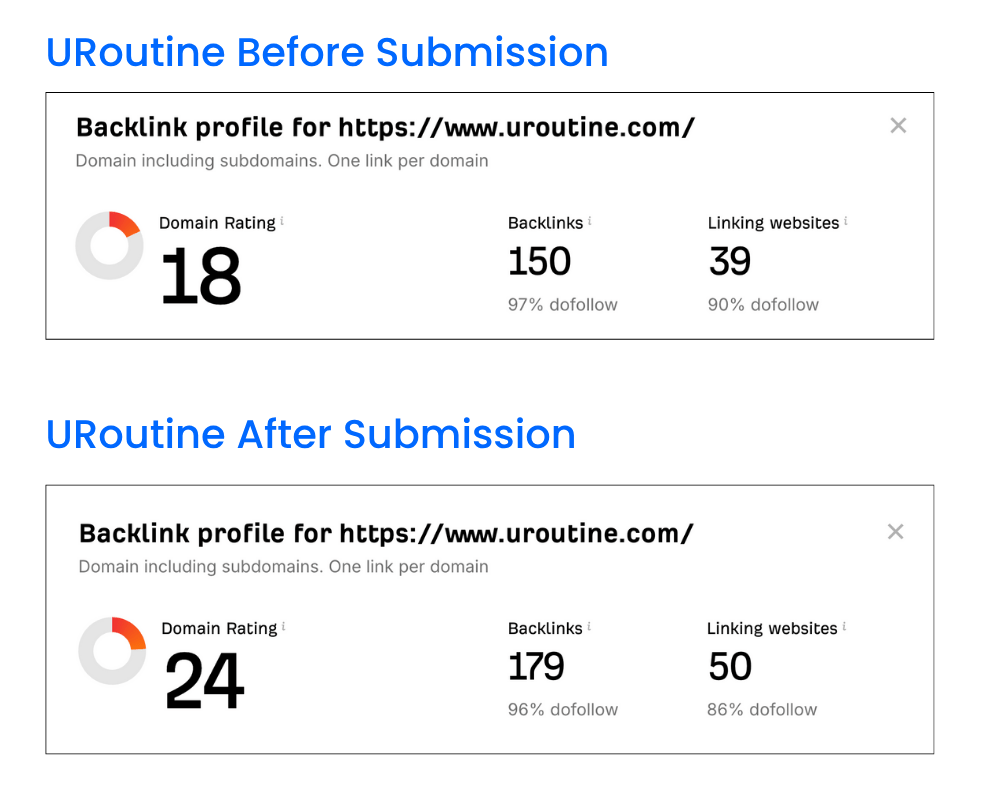This screenshot has height=797, width=985.
Task: Click the Domain Rating info icon in top panel
Action: tap(282, 221)
